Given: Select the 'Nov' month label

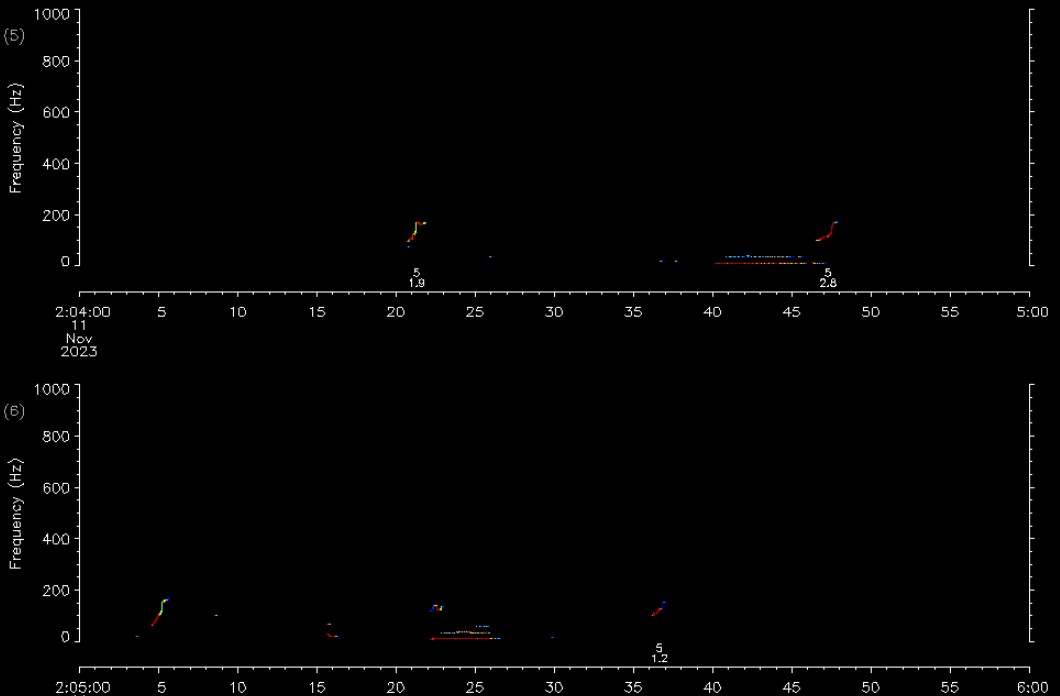Looking at the screenshot, I should (79, 339).
